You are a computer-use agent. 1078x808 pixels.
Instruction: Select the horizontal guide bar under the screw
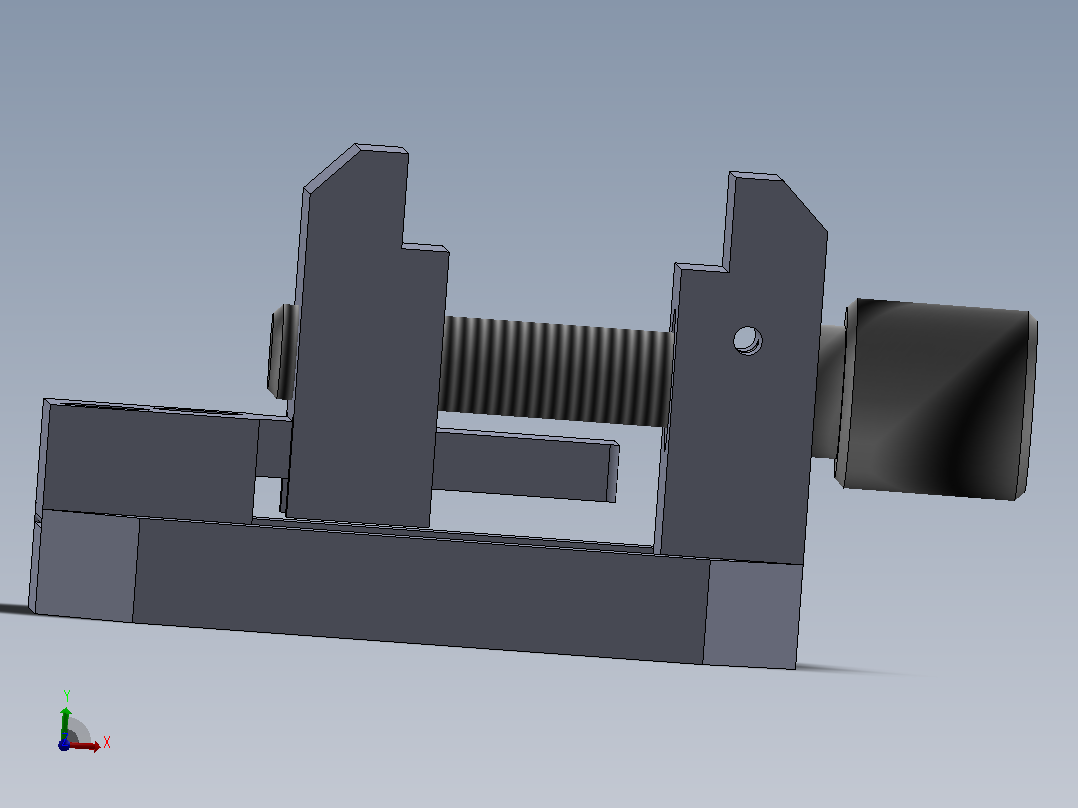pos(526,466)
